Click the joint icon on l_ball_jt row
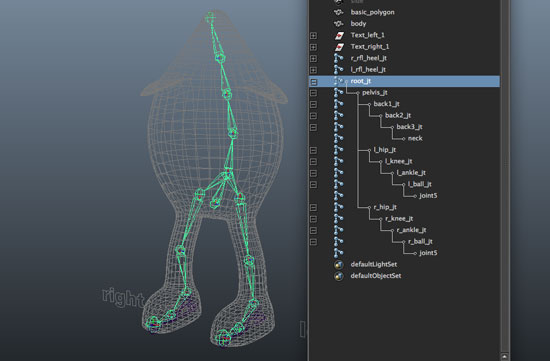This screenshot has width=550, height=361. point(338,185)
